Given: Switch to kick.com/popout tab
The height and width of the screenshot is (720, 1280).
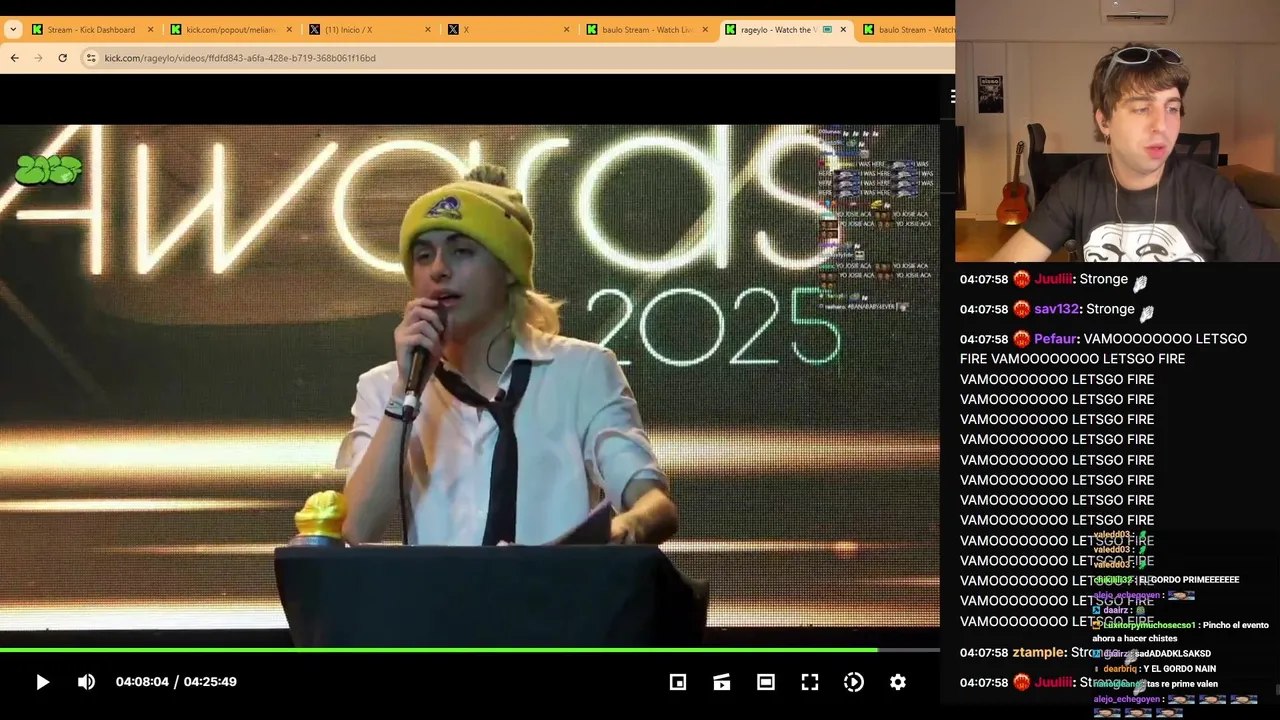Looking at the screenshot, I should tap(230, 30).
